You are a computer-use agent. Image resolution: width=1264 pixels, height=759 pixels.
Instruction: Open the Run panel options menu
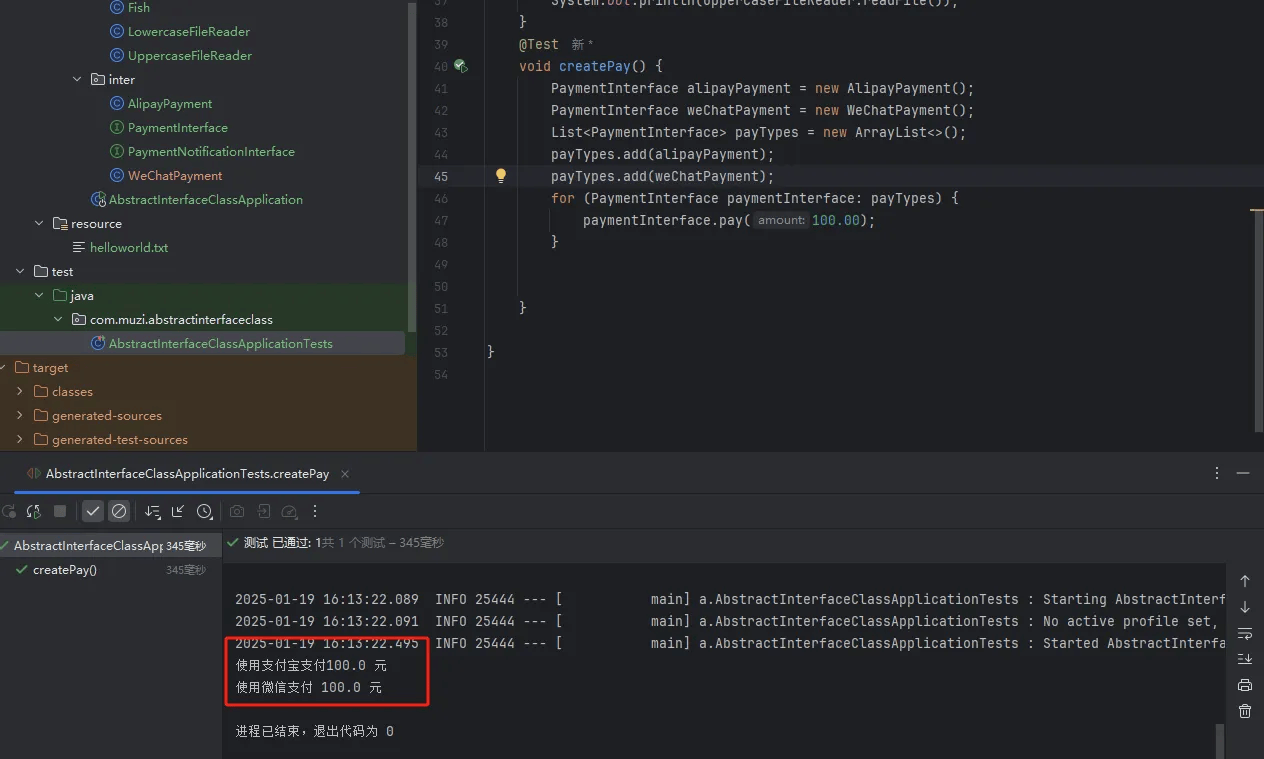[x=1217, y=473]
